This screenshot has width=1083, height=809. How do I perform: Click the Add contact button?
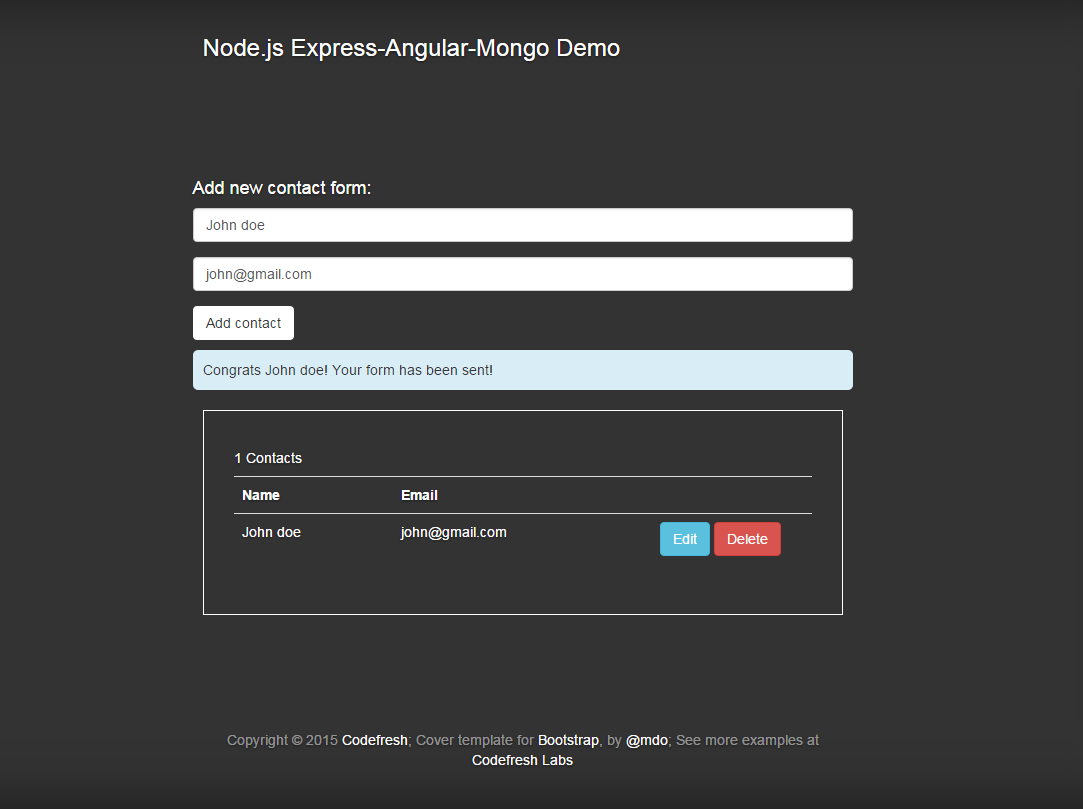(x=243, y=323)
